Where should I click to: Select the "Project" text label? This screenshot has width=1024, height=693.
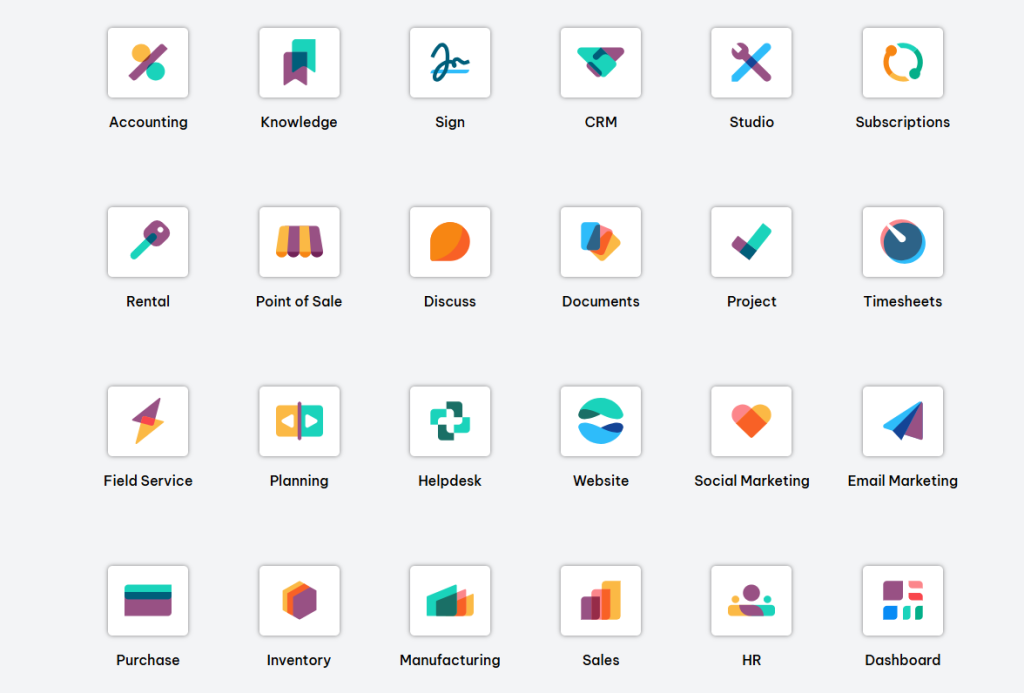752,301
